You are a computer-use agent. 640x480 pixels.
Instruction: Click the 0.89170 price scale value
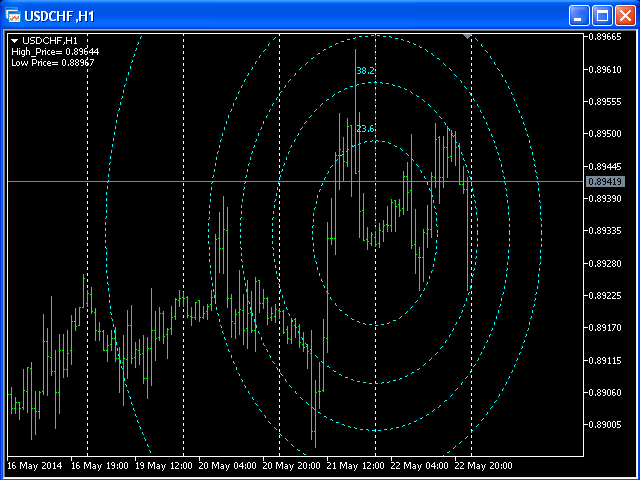[605, 327]
